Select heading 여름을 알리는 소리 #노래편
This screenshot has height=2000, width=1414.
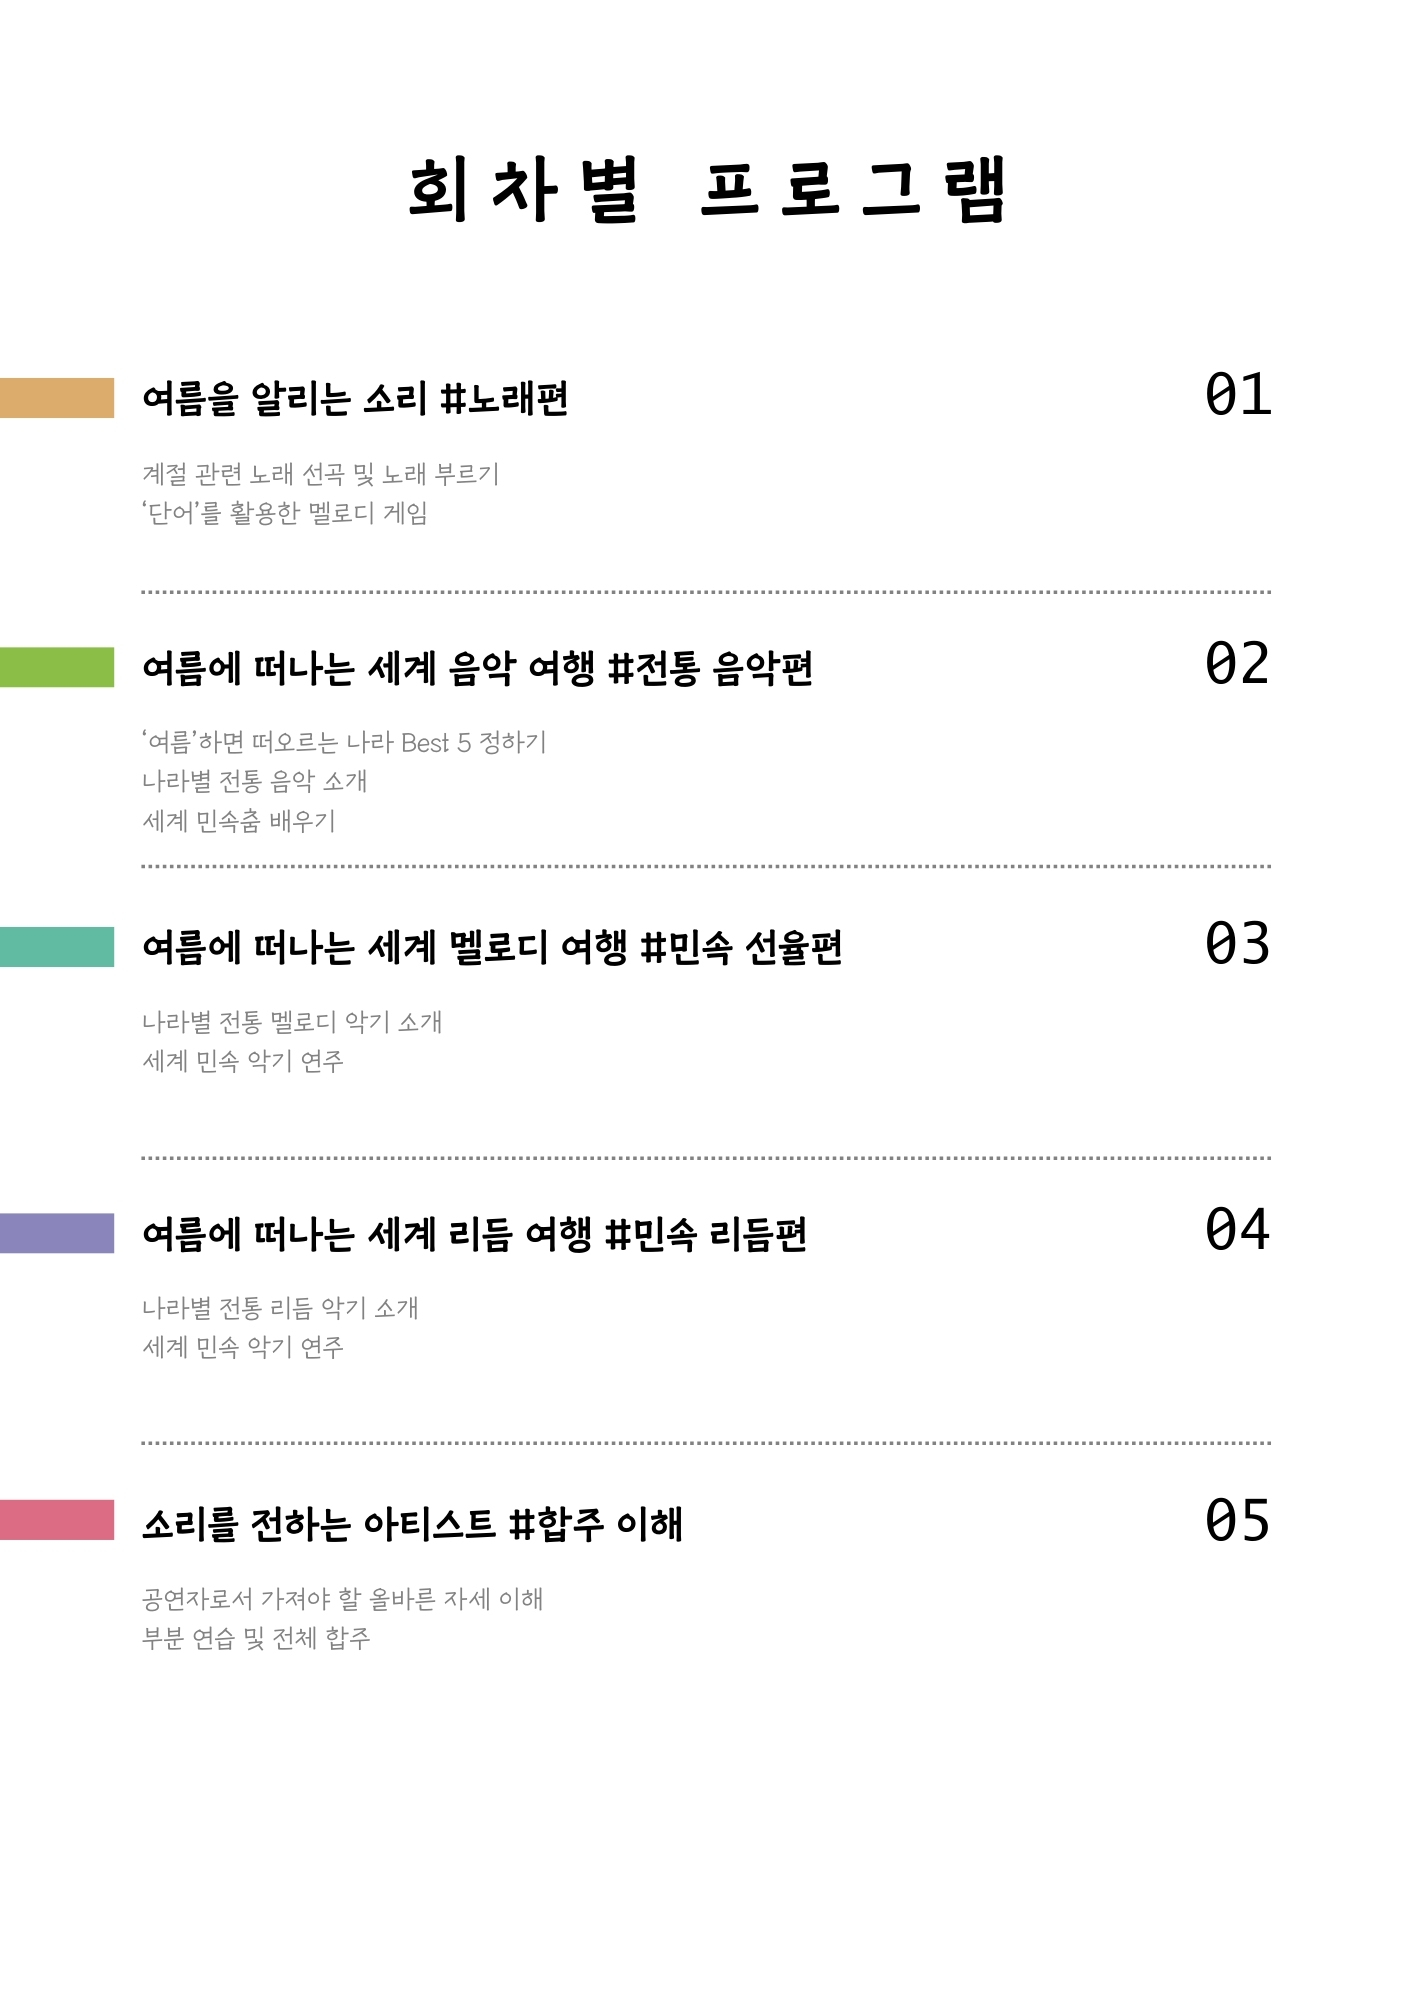(355, 398)
